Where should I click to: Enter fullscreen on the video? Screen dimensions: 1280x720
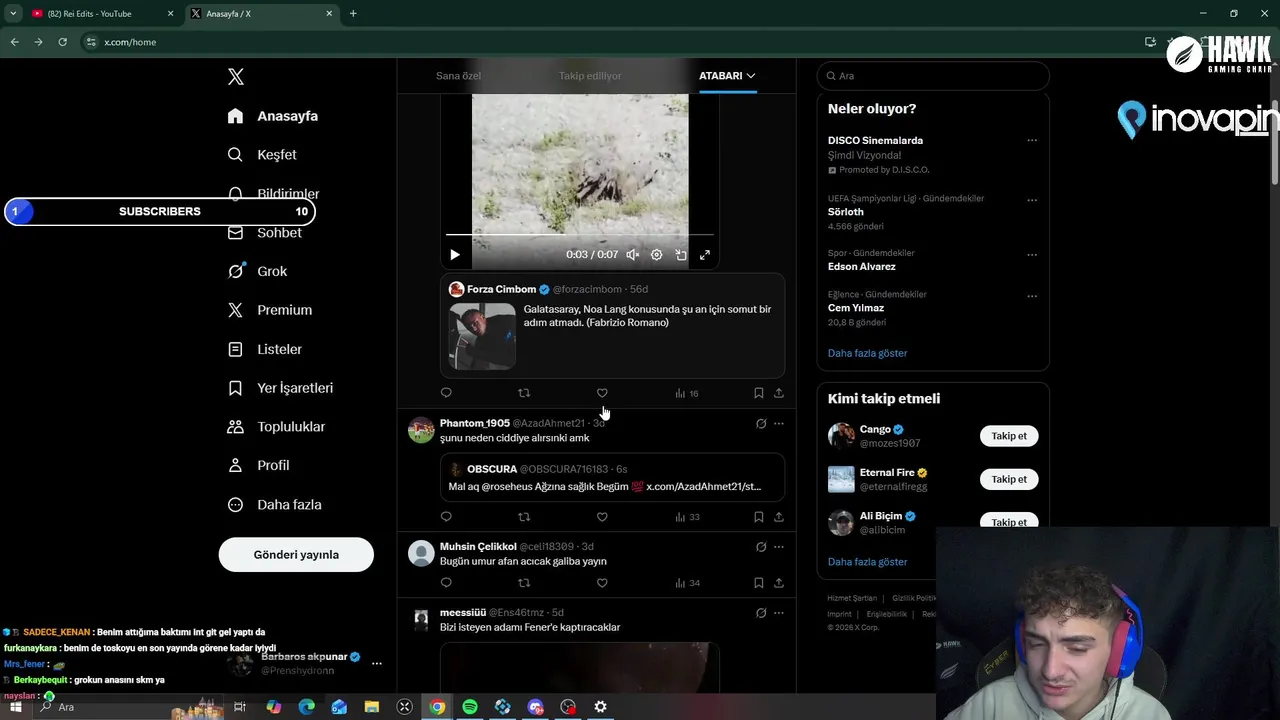tap(705, 255)
